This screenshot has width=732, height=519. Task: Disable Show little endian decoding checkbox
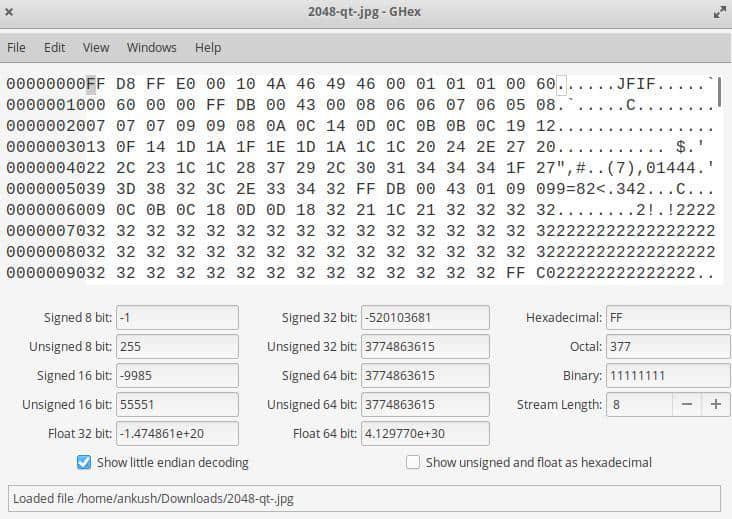84,463
